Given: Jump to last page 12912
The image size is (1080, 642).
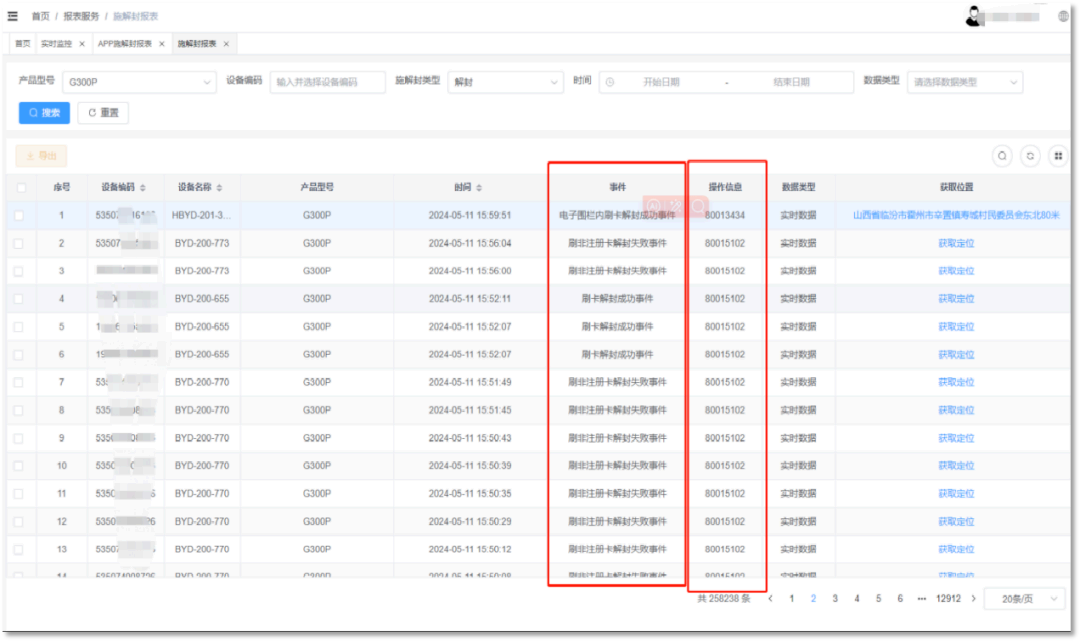Looking at the screenshot, I should point(948,599).
